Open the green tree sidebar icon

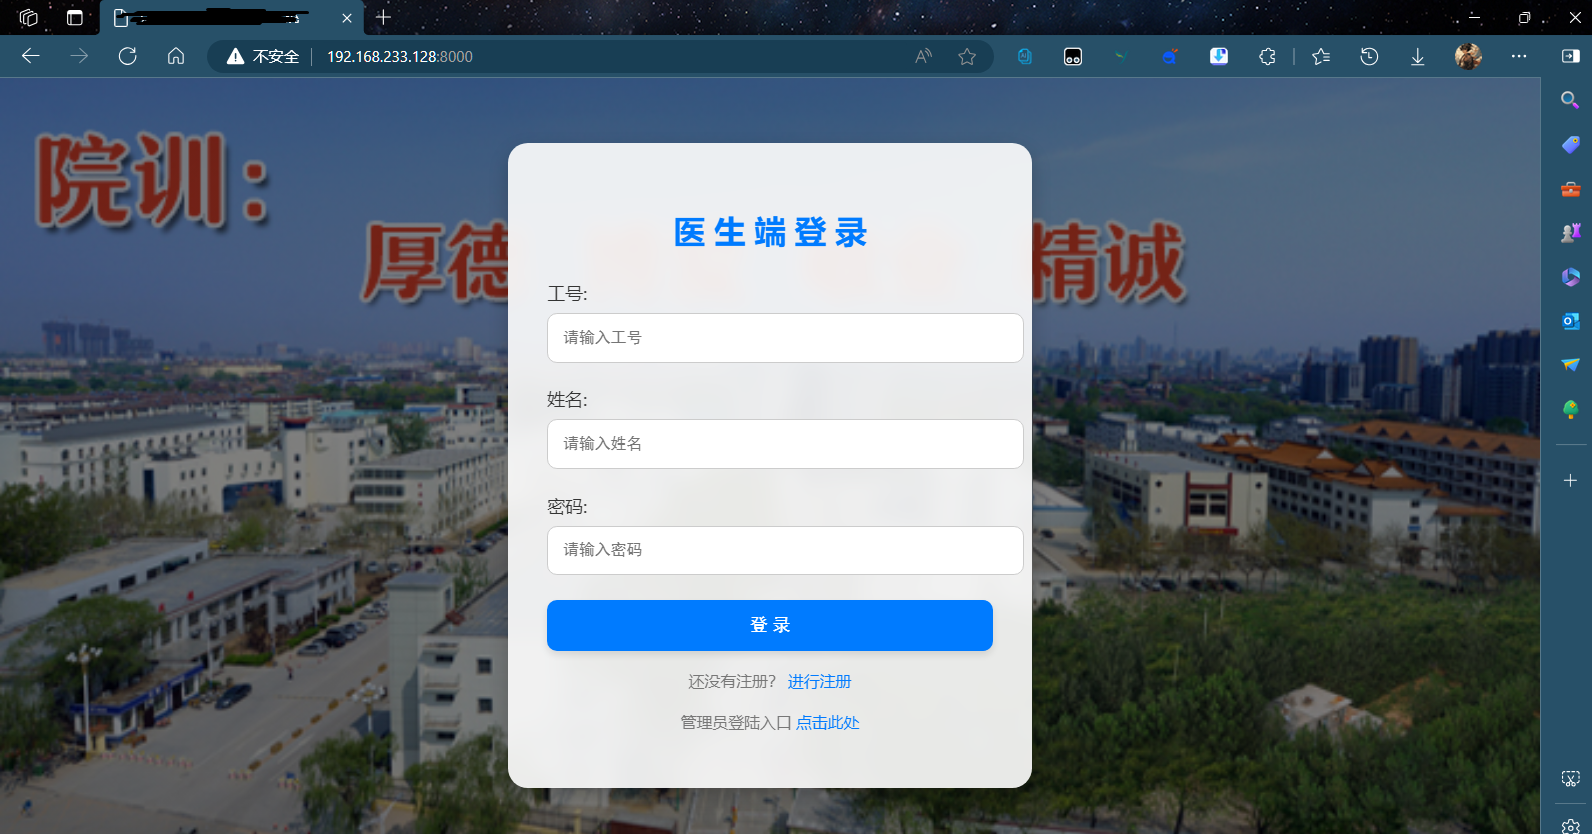1570,409
